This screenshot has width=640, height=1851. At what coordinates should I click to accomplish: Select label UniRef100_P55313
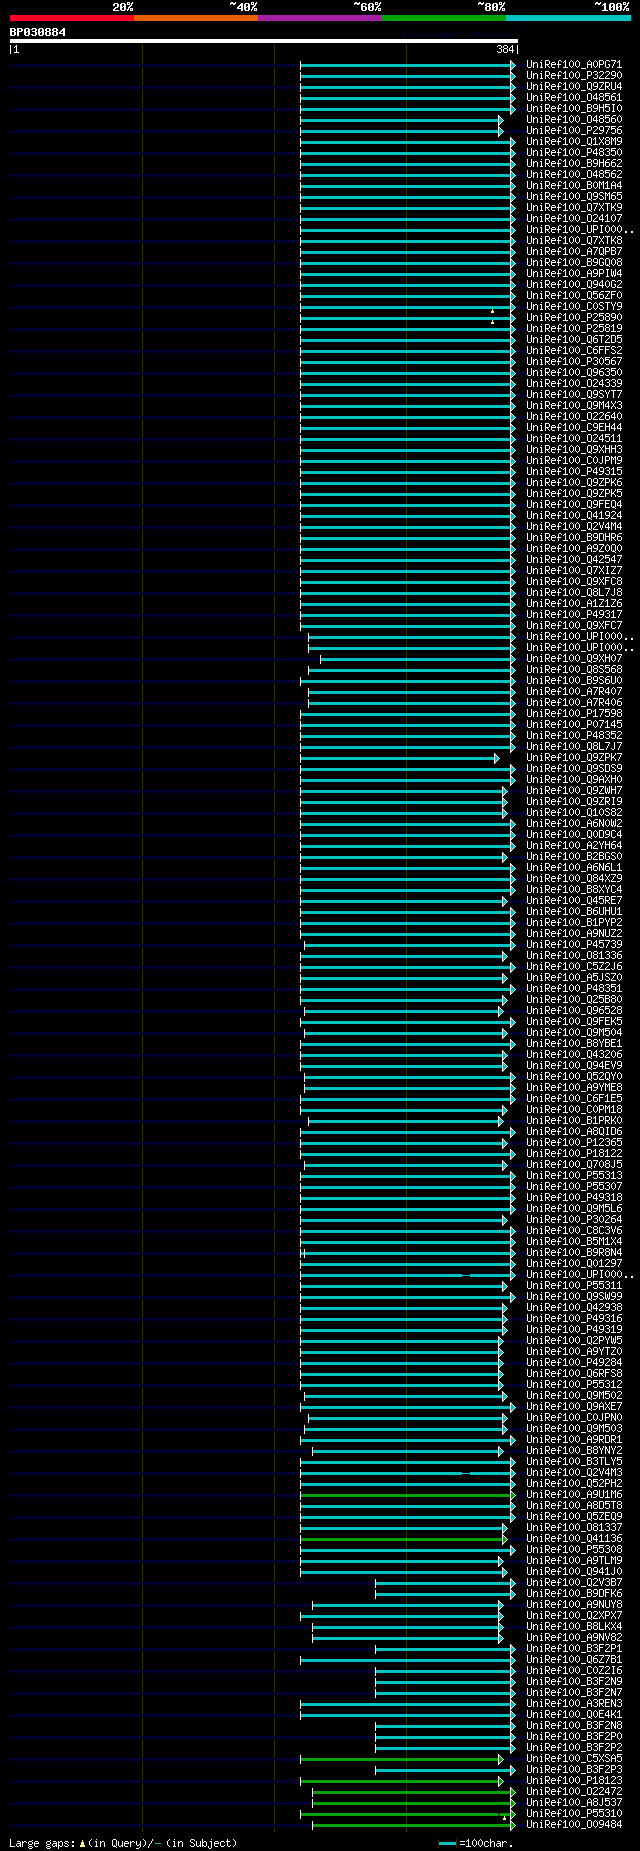574,1175
